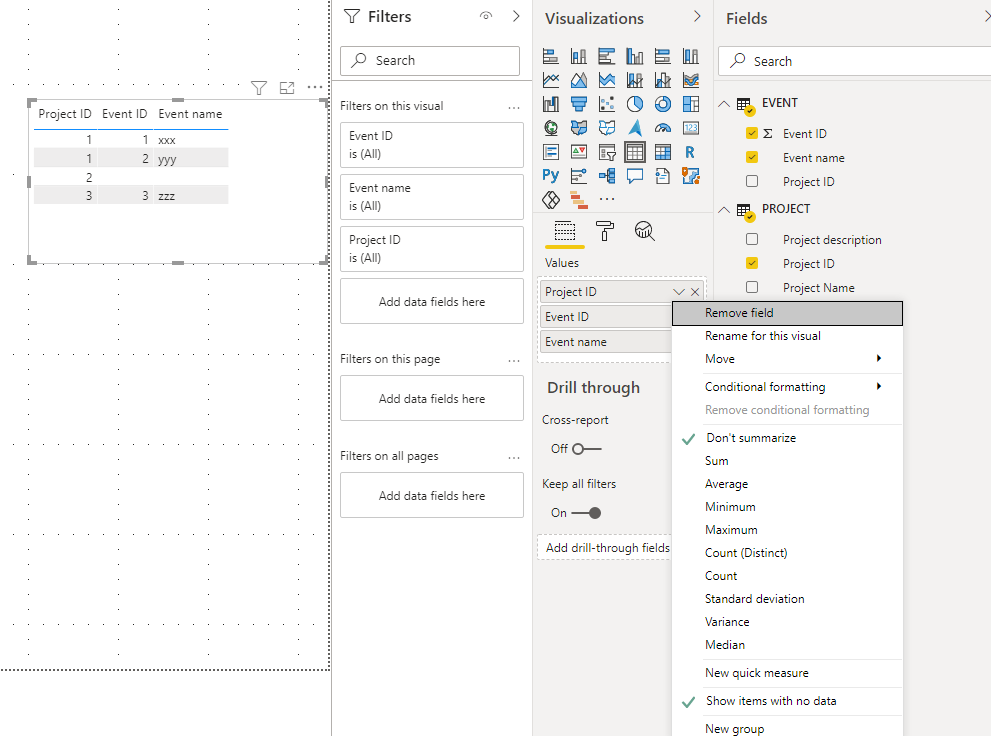Select Sum summarization option

click(787, 461)
